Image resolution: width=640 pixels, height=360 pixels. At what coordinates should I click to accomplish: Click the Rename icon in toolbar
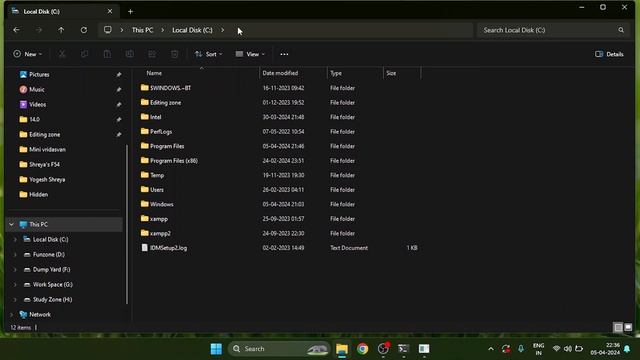tap(129, 54)
